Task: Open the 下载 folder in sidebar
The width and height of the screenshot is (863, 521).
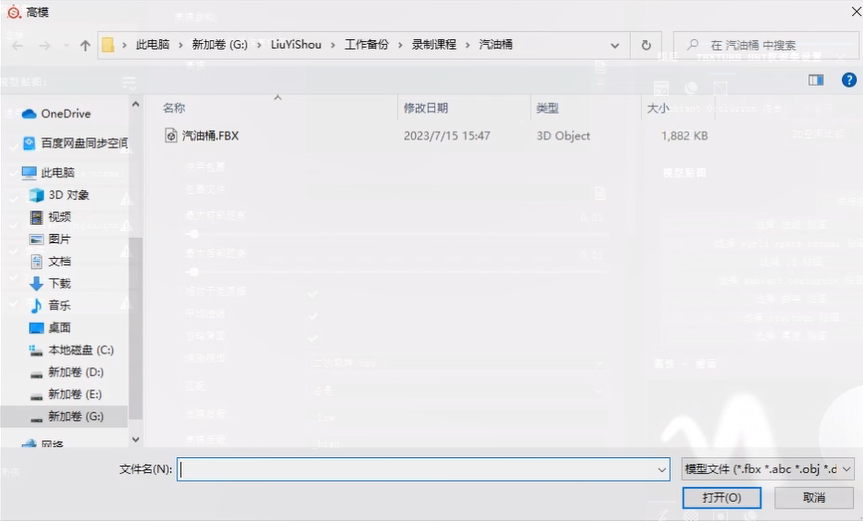Action: (59, 283)
